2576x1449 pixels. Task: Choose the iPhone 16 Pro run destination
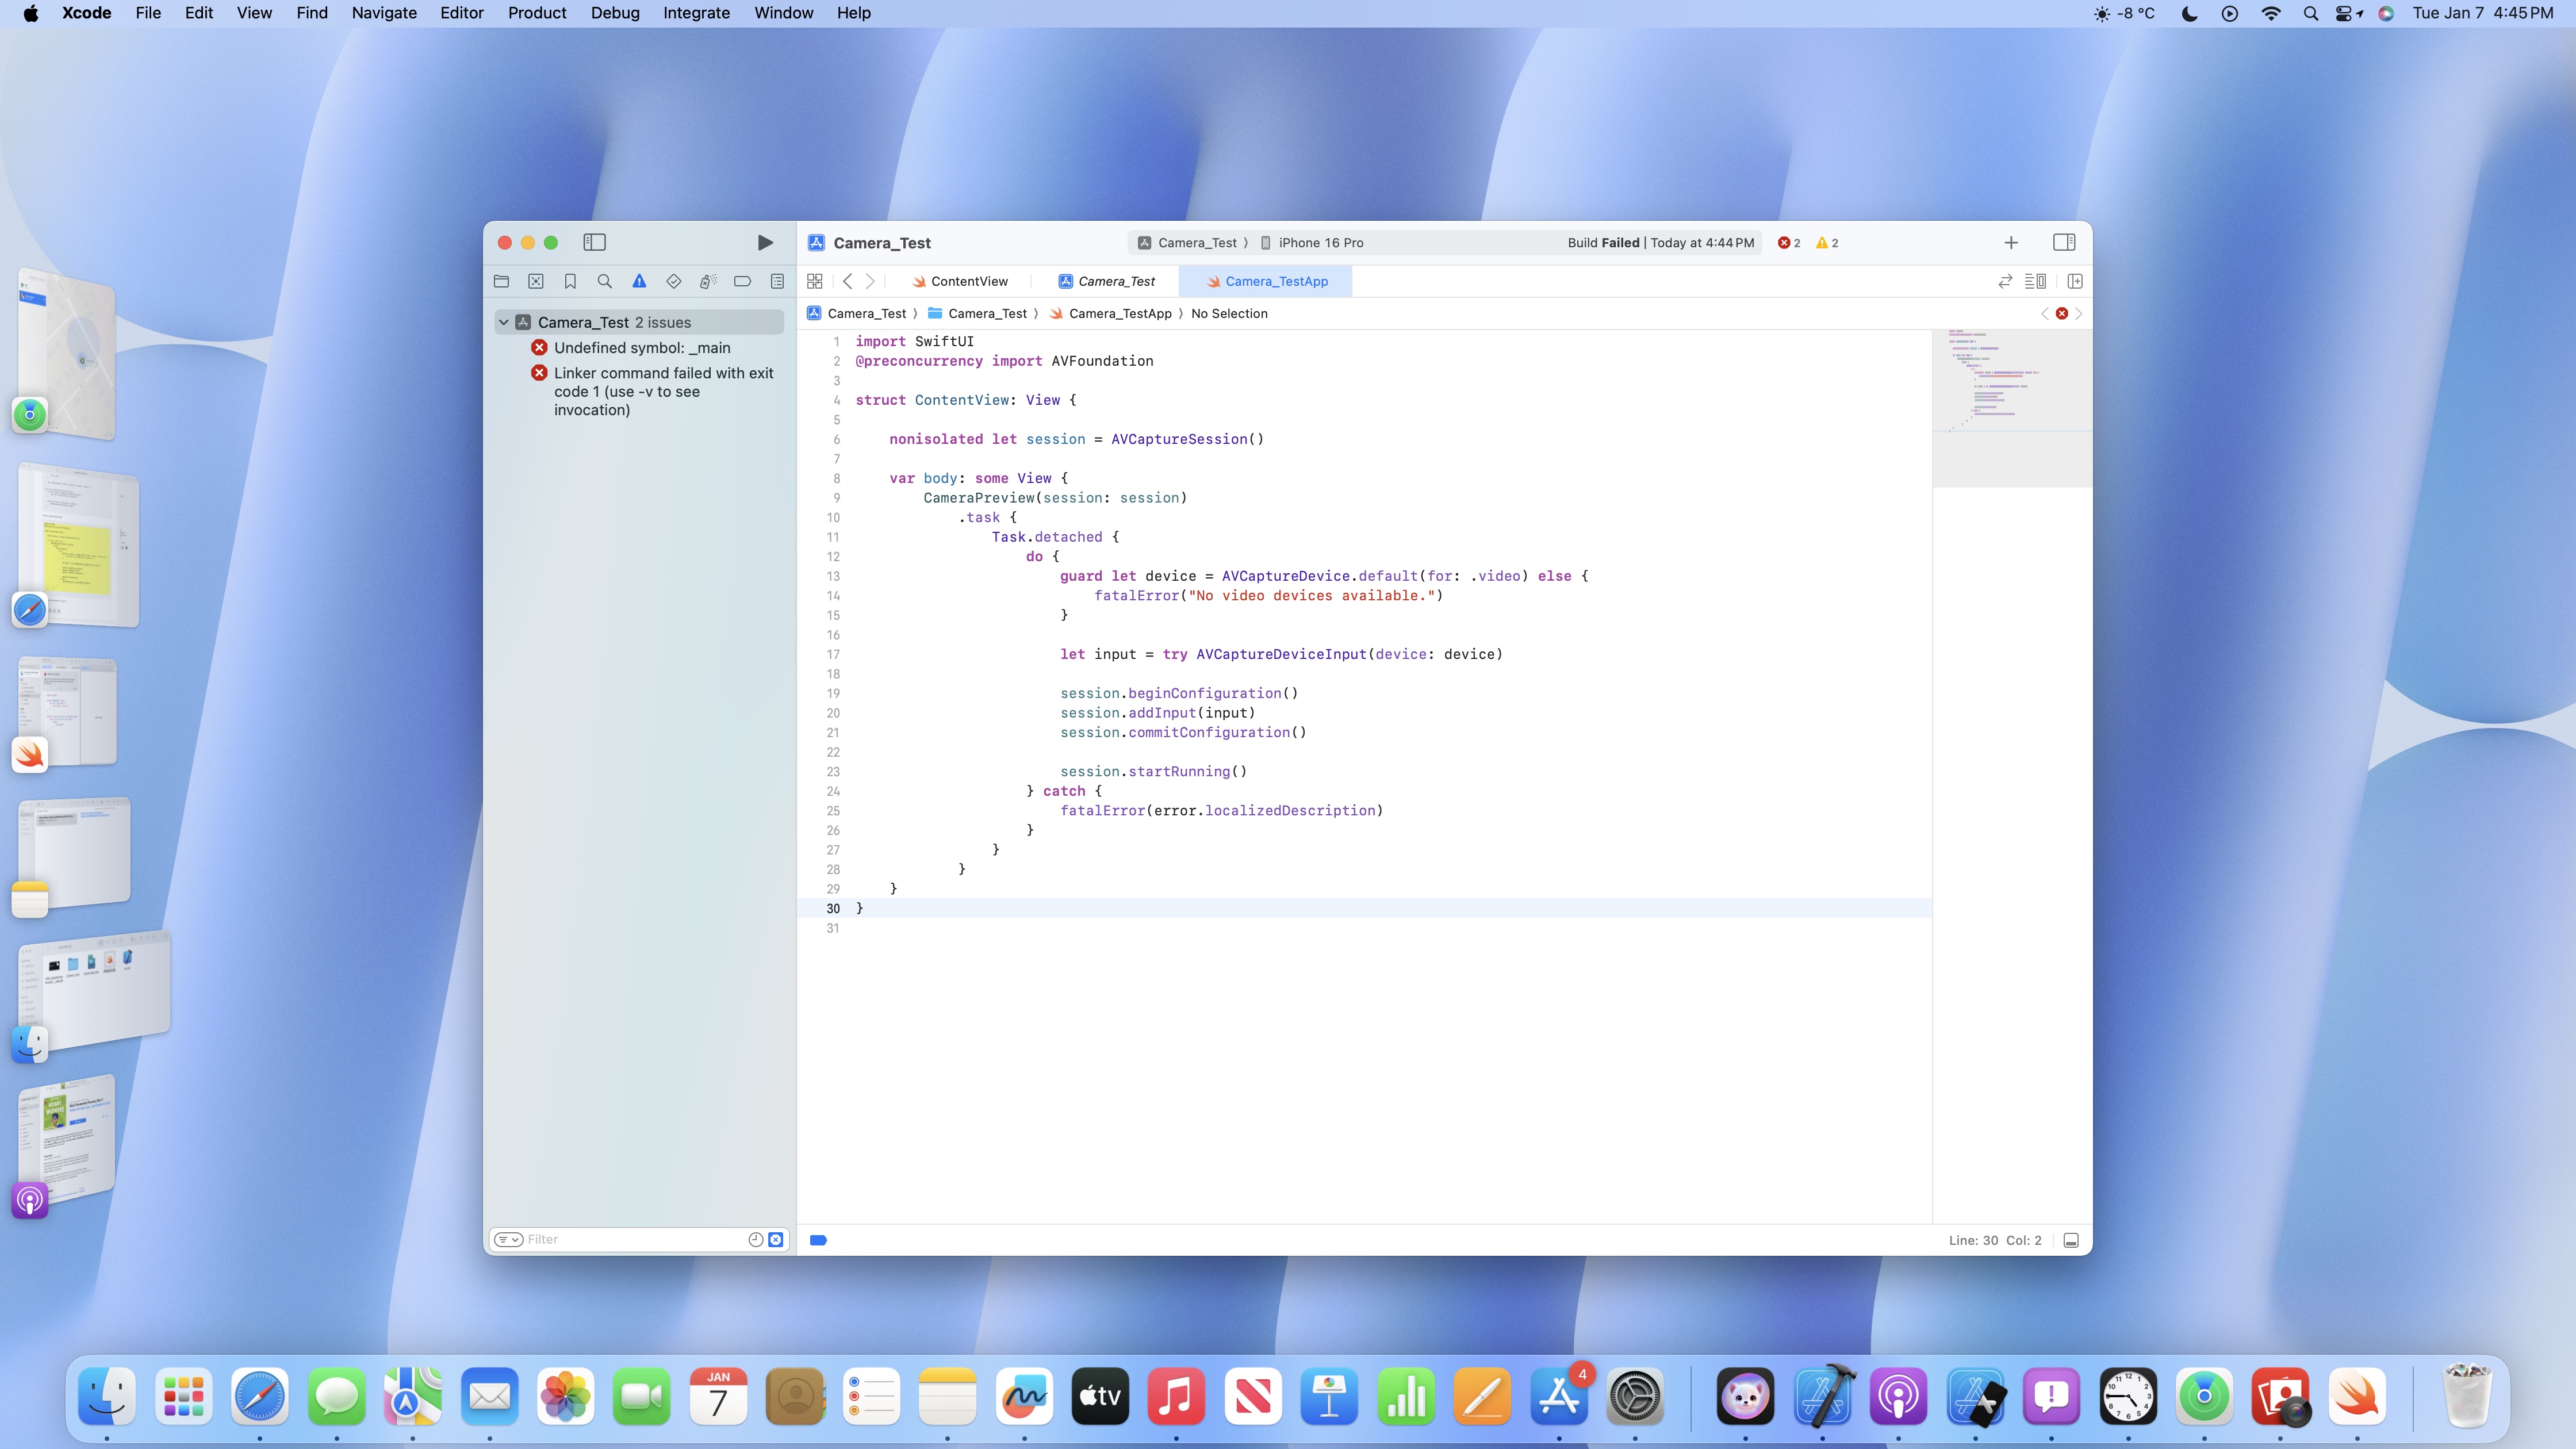(x=1311, y=242)
